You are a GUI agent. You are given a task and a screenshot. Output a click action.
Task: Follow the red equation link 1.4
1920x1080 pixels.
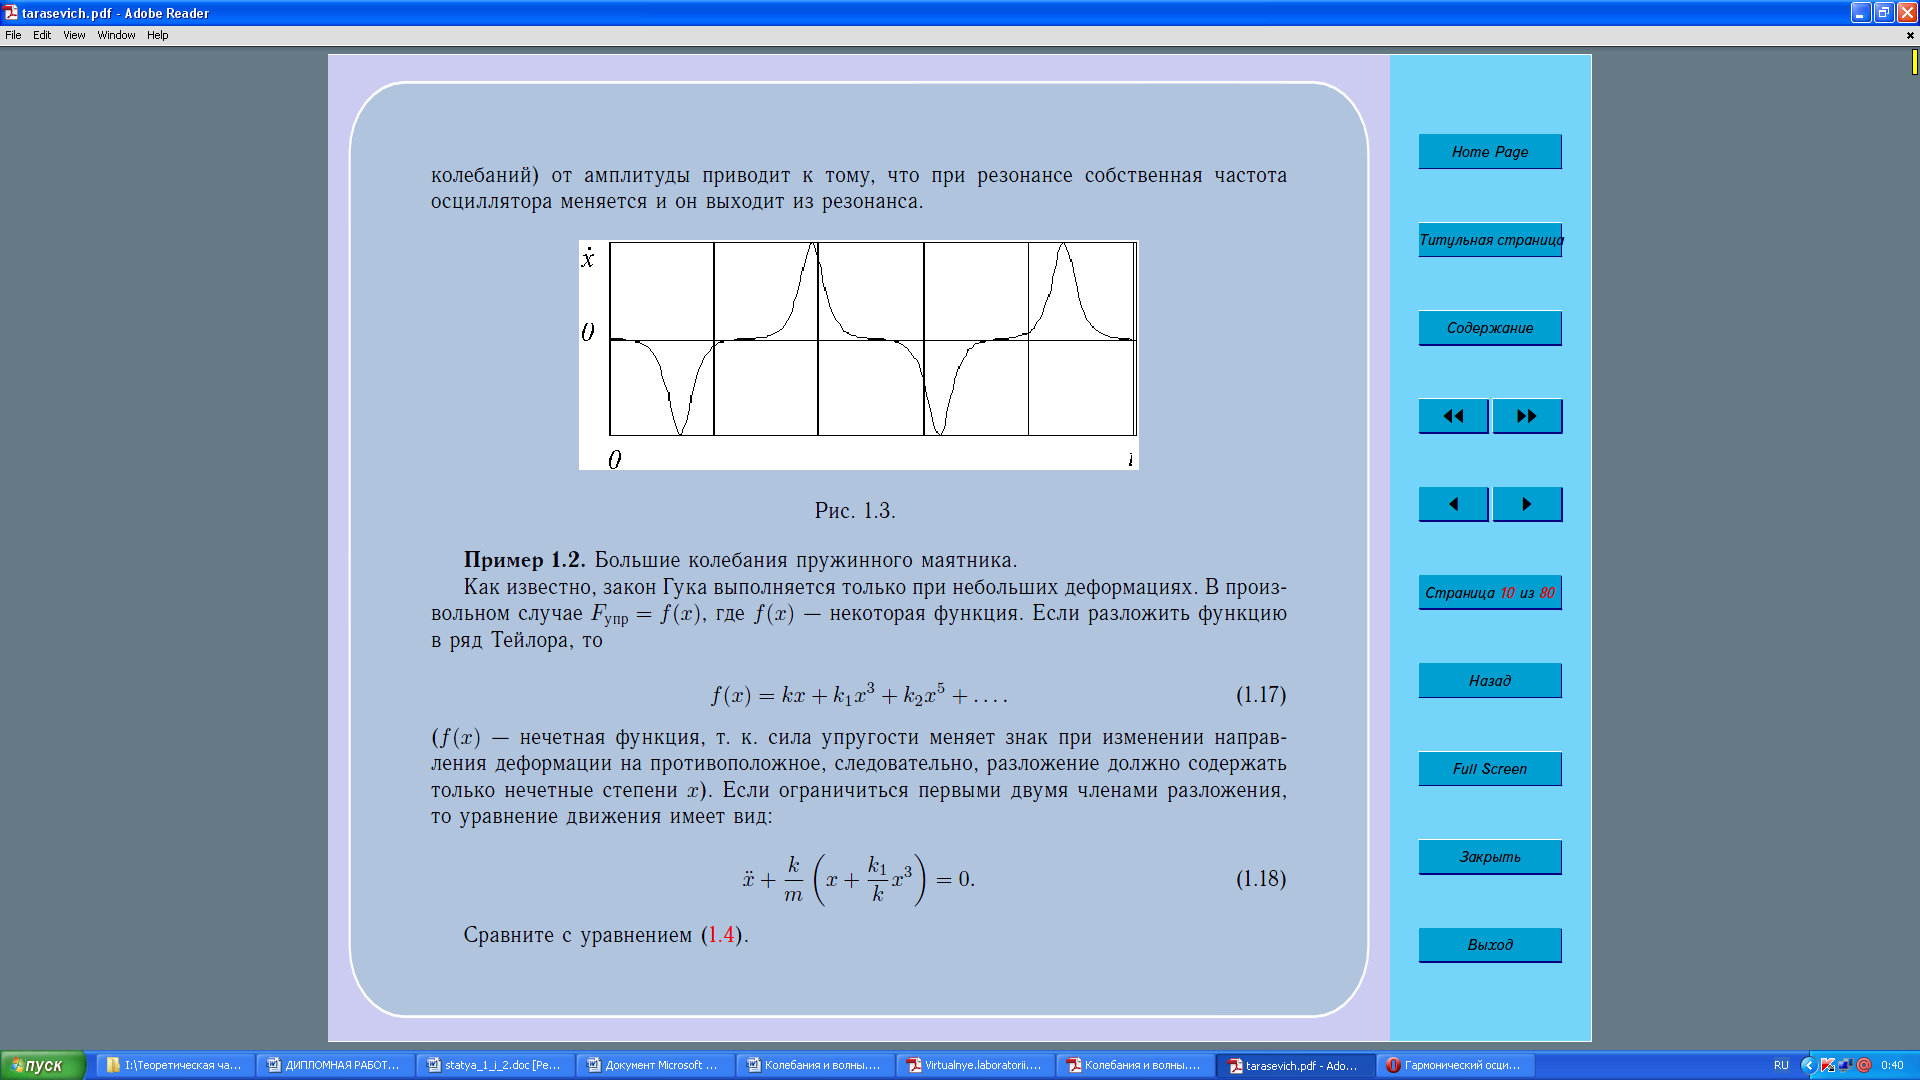tap(720, 935)
